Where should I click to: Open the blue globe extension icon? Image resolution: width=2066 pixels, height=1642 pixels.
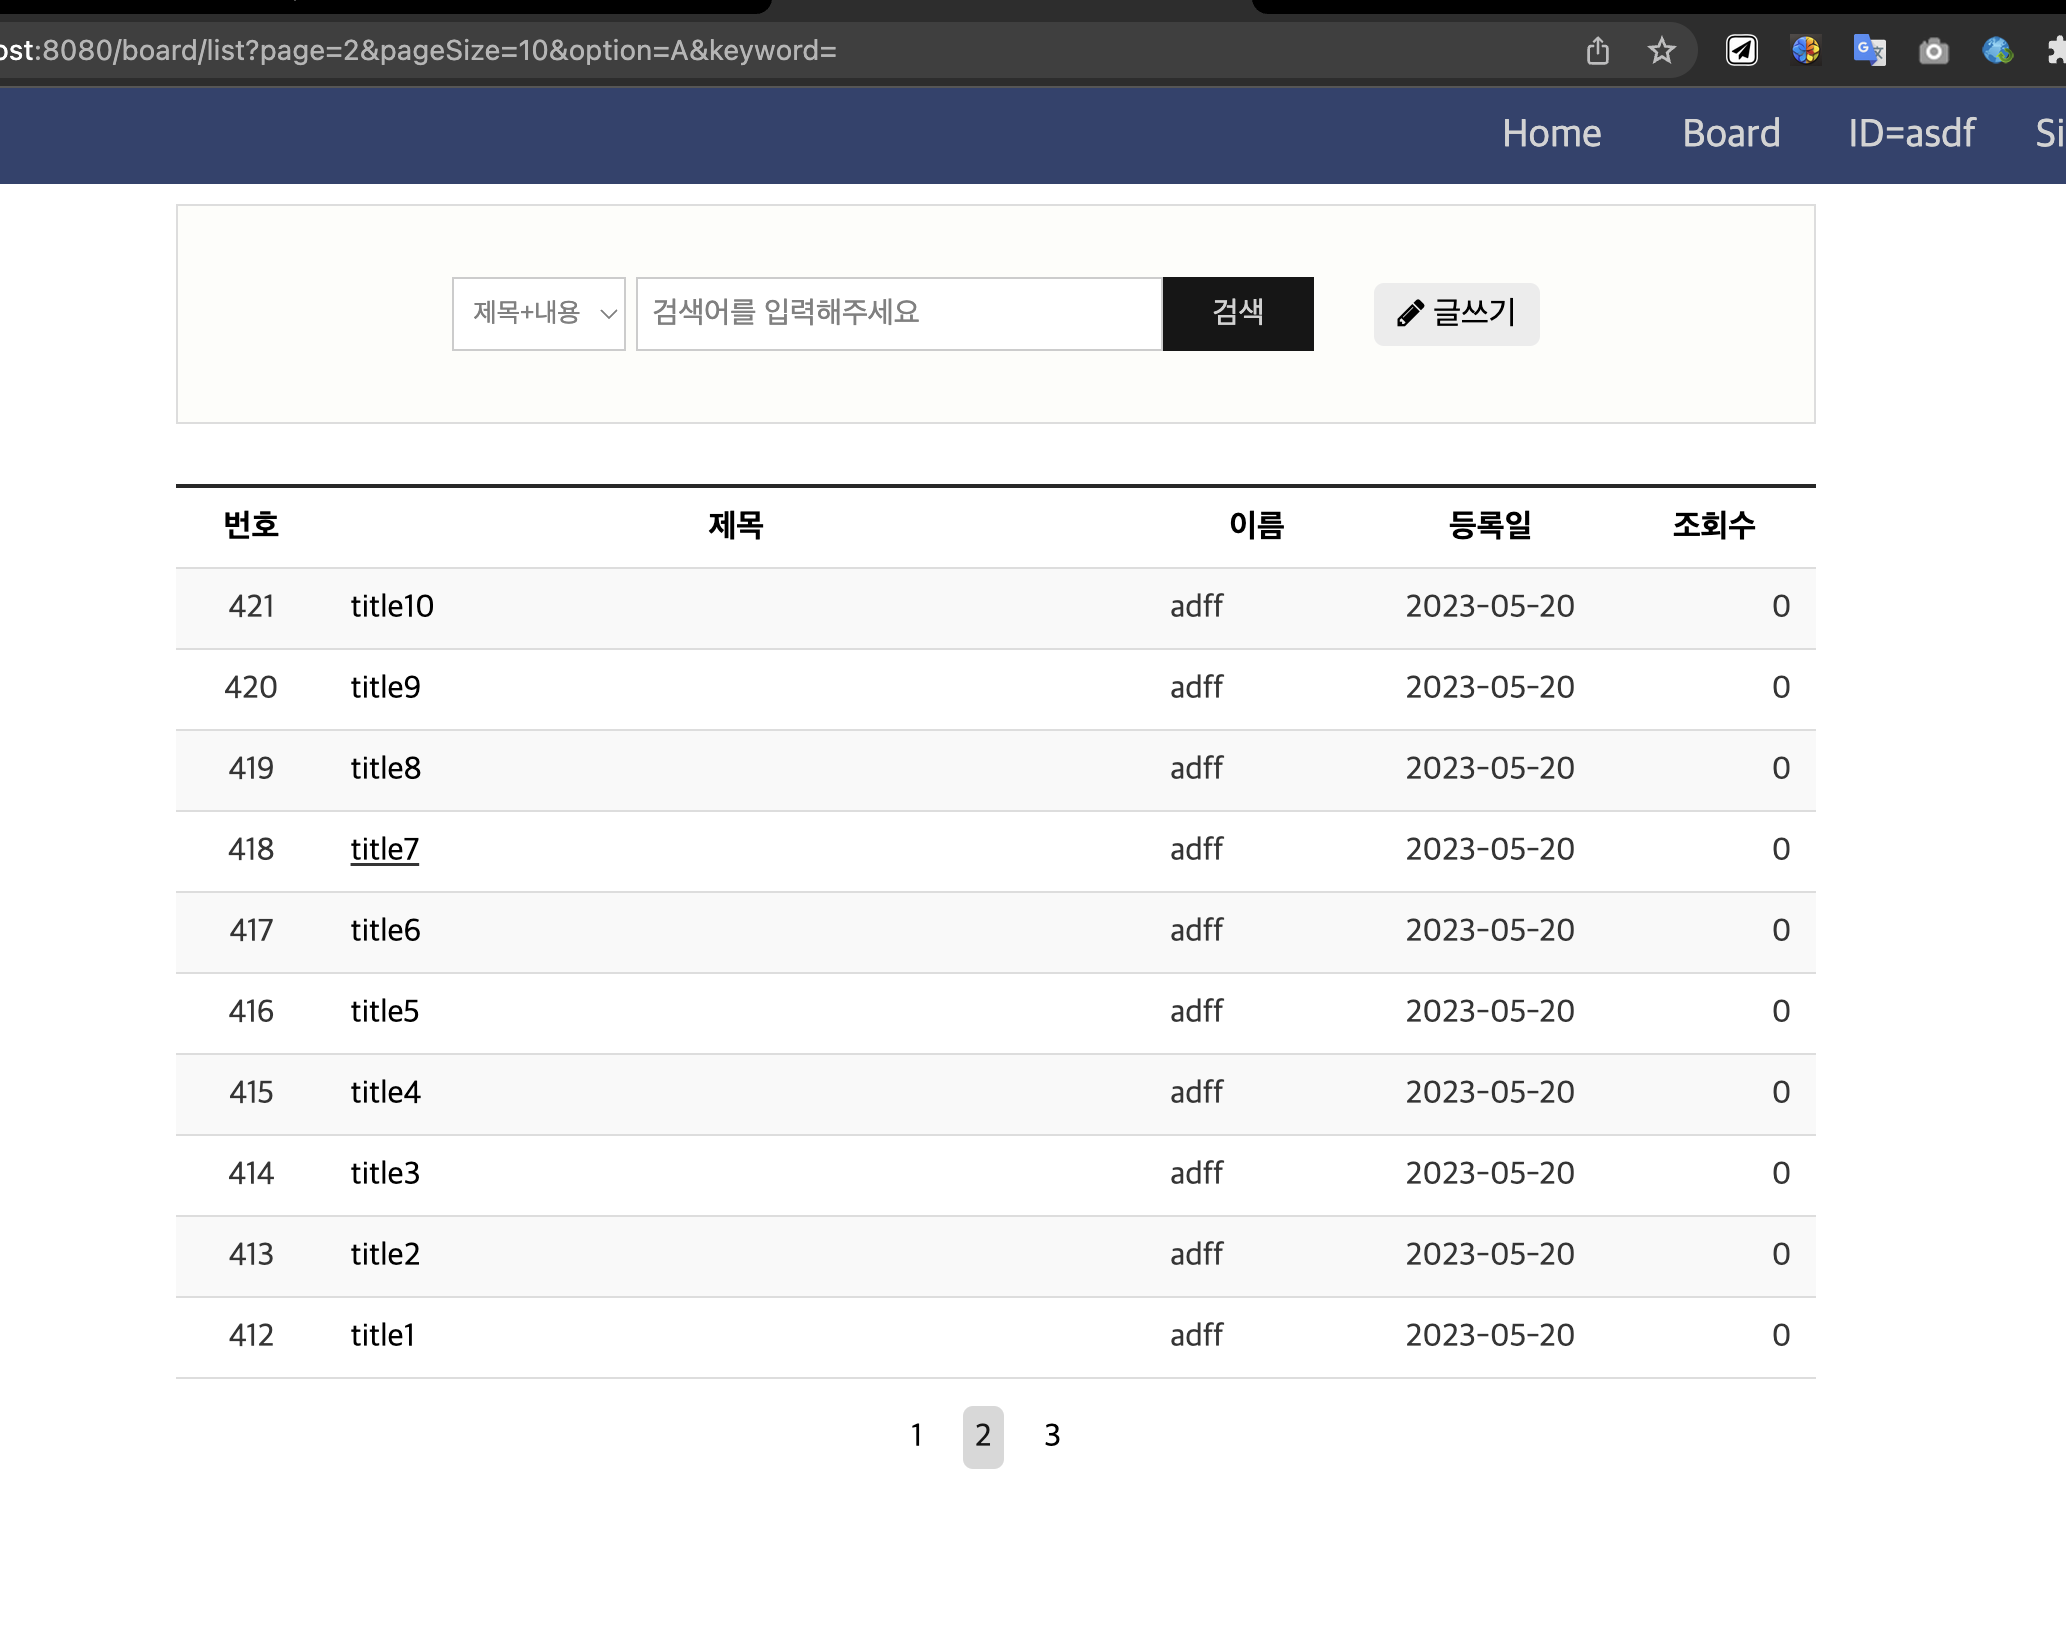1997,50
